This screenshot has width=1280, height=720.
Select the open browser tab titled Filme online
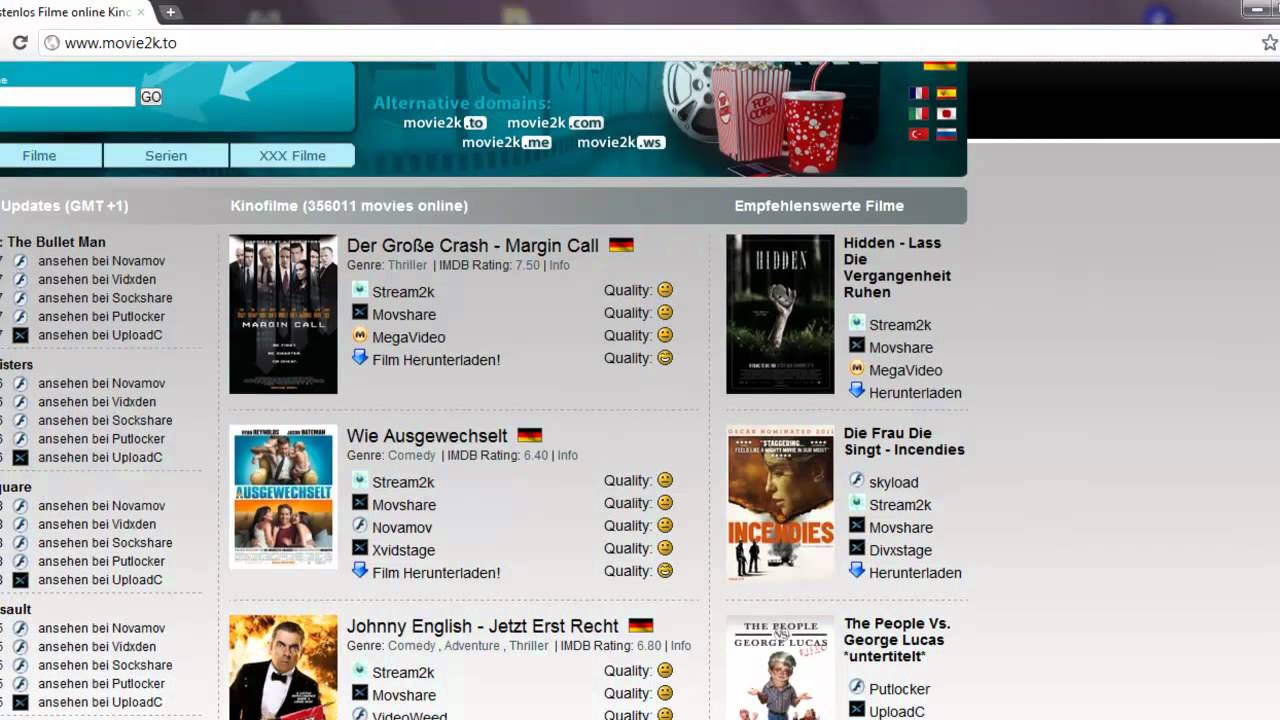pos(70,12)
